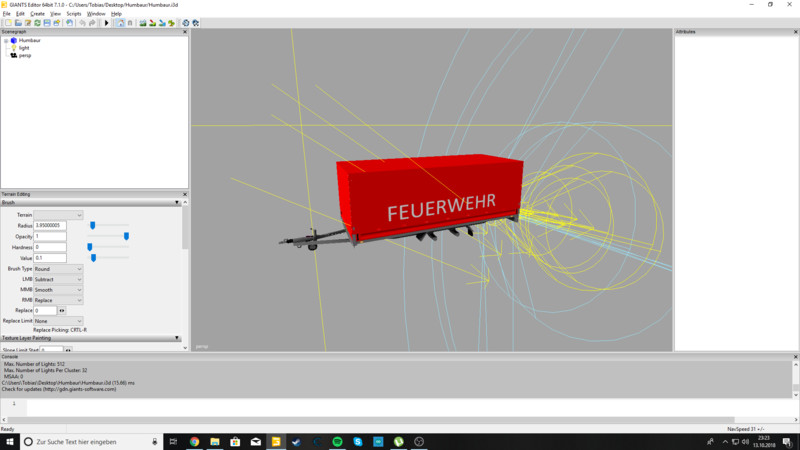This screenshot has height=450, width=800.
Task: Collapse the Texture Layer Painting section
Action: point(177,338)
